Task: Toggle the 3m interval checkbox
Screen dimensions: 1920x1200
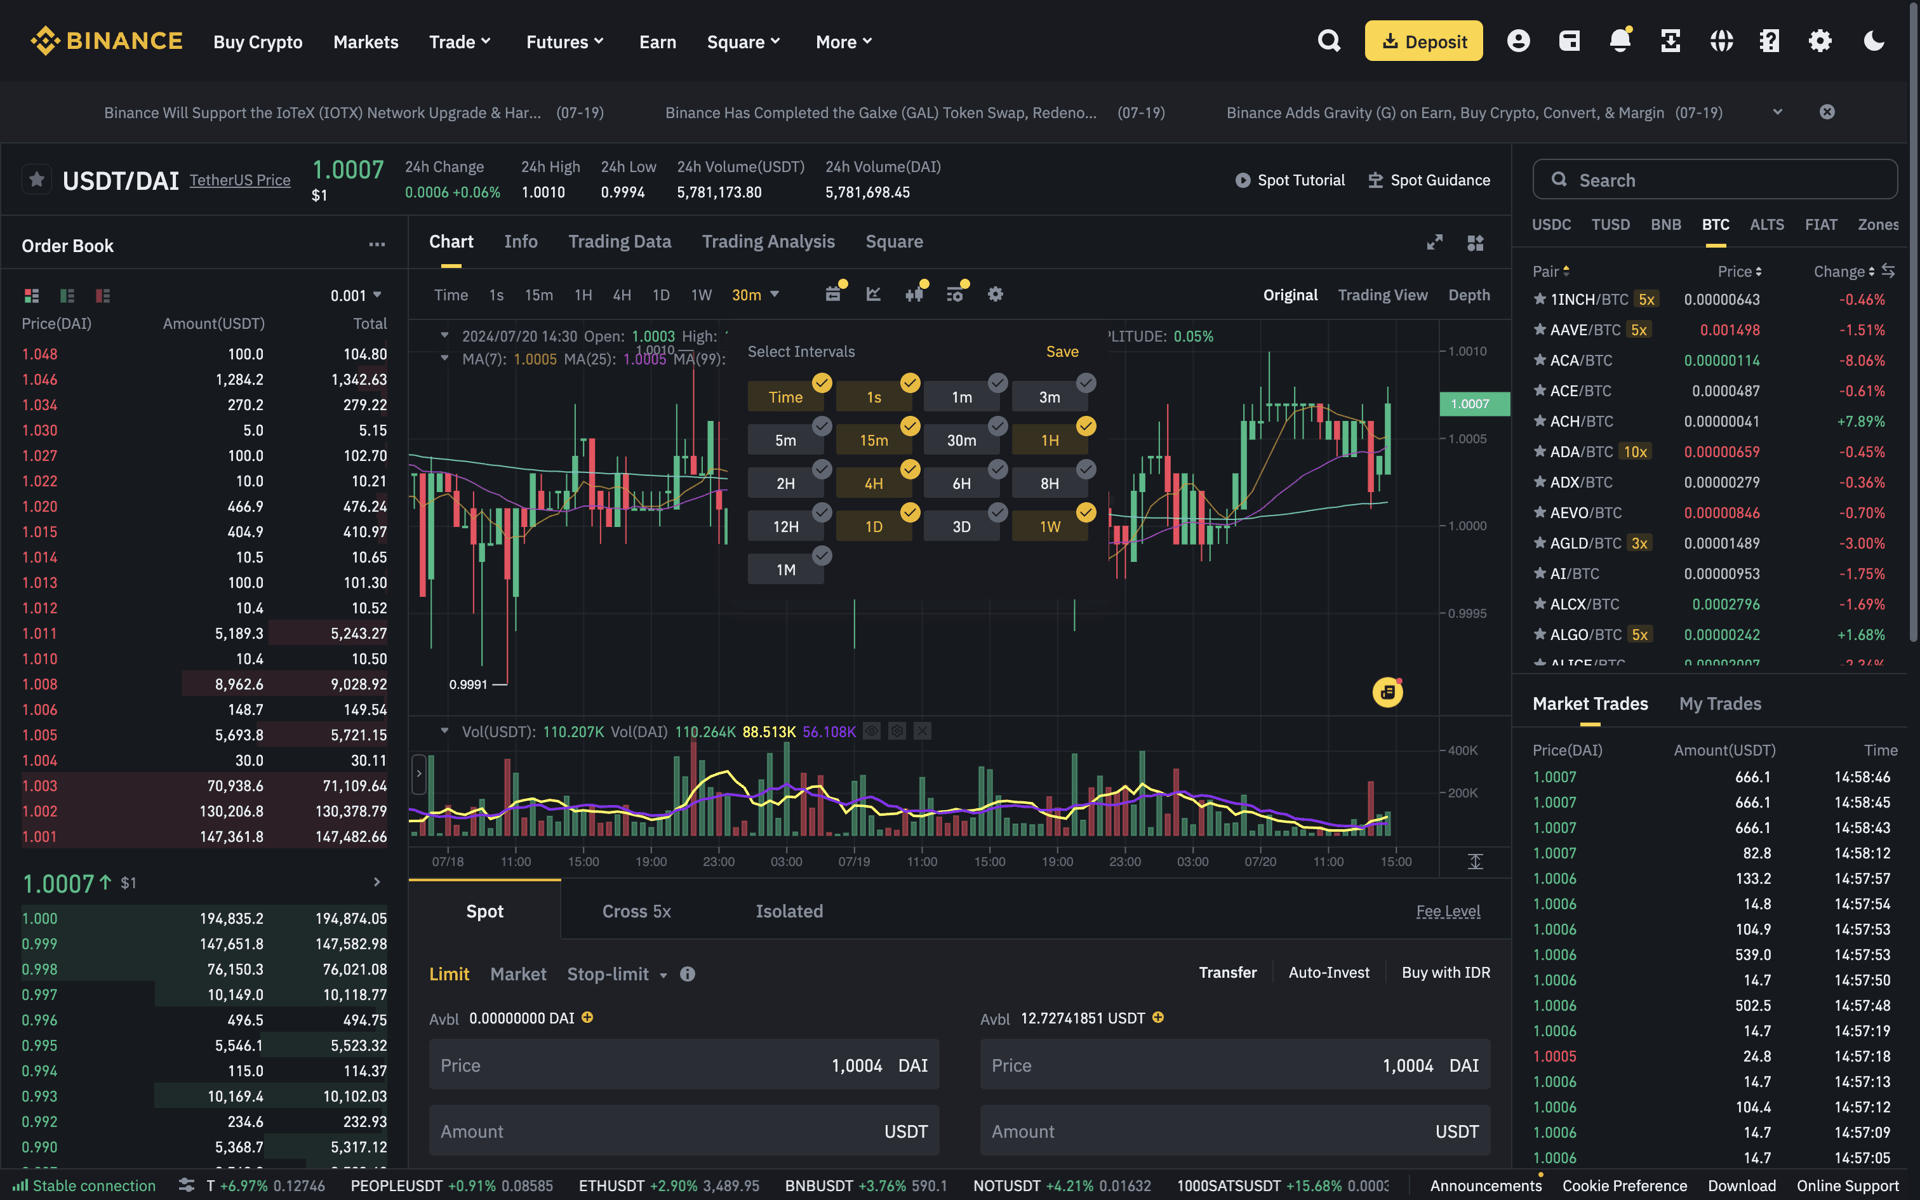Action: (1086, 383)
